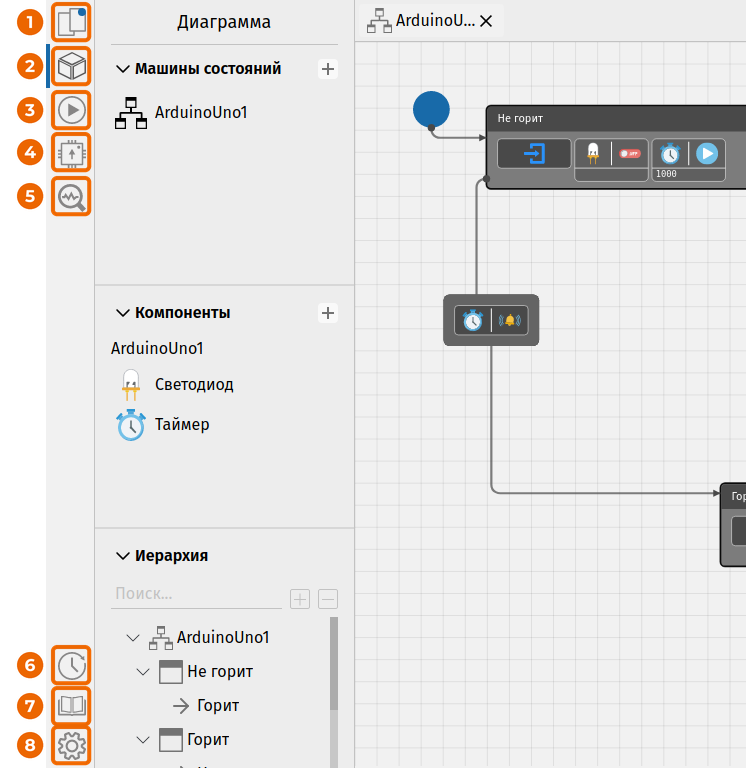Add a new component with plus button
Viewport: 746px width, 768px height.
(x=328, y=312)
